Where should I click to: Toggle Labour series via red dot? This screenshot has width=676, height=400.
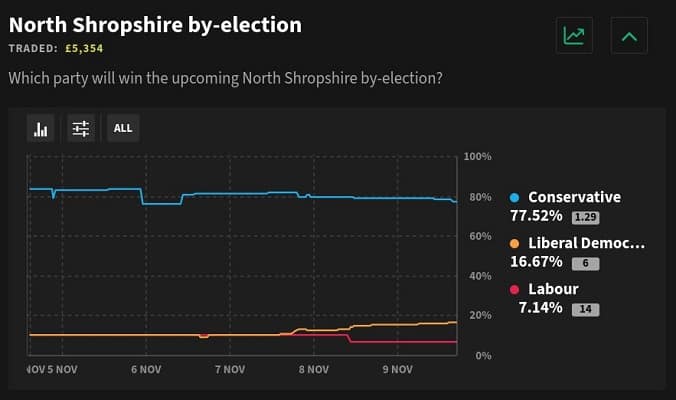click(x=514, y=290)
